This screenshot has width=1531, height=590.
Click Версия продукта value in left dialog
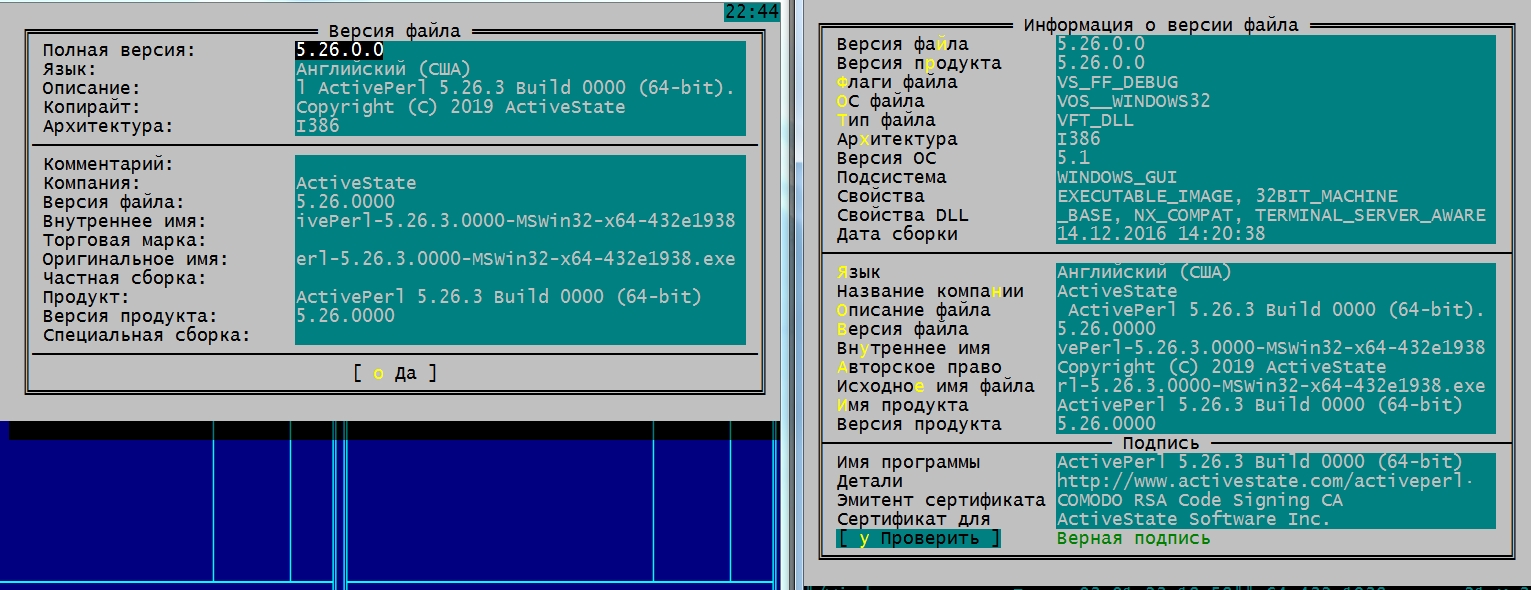520,316
